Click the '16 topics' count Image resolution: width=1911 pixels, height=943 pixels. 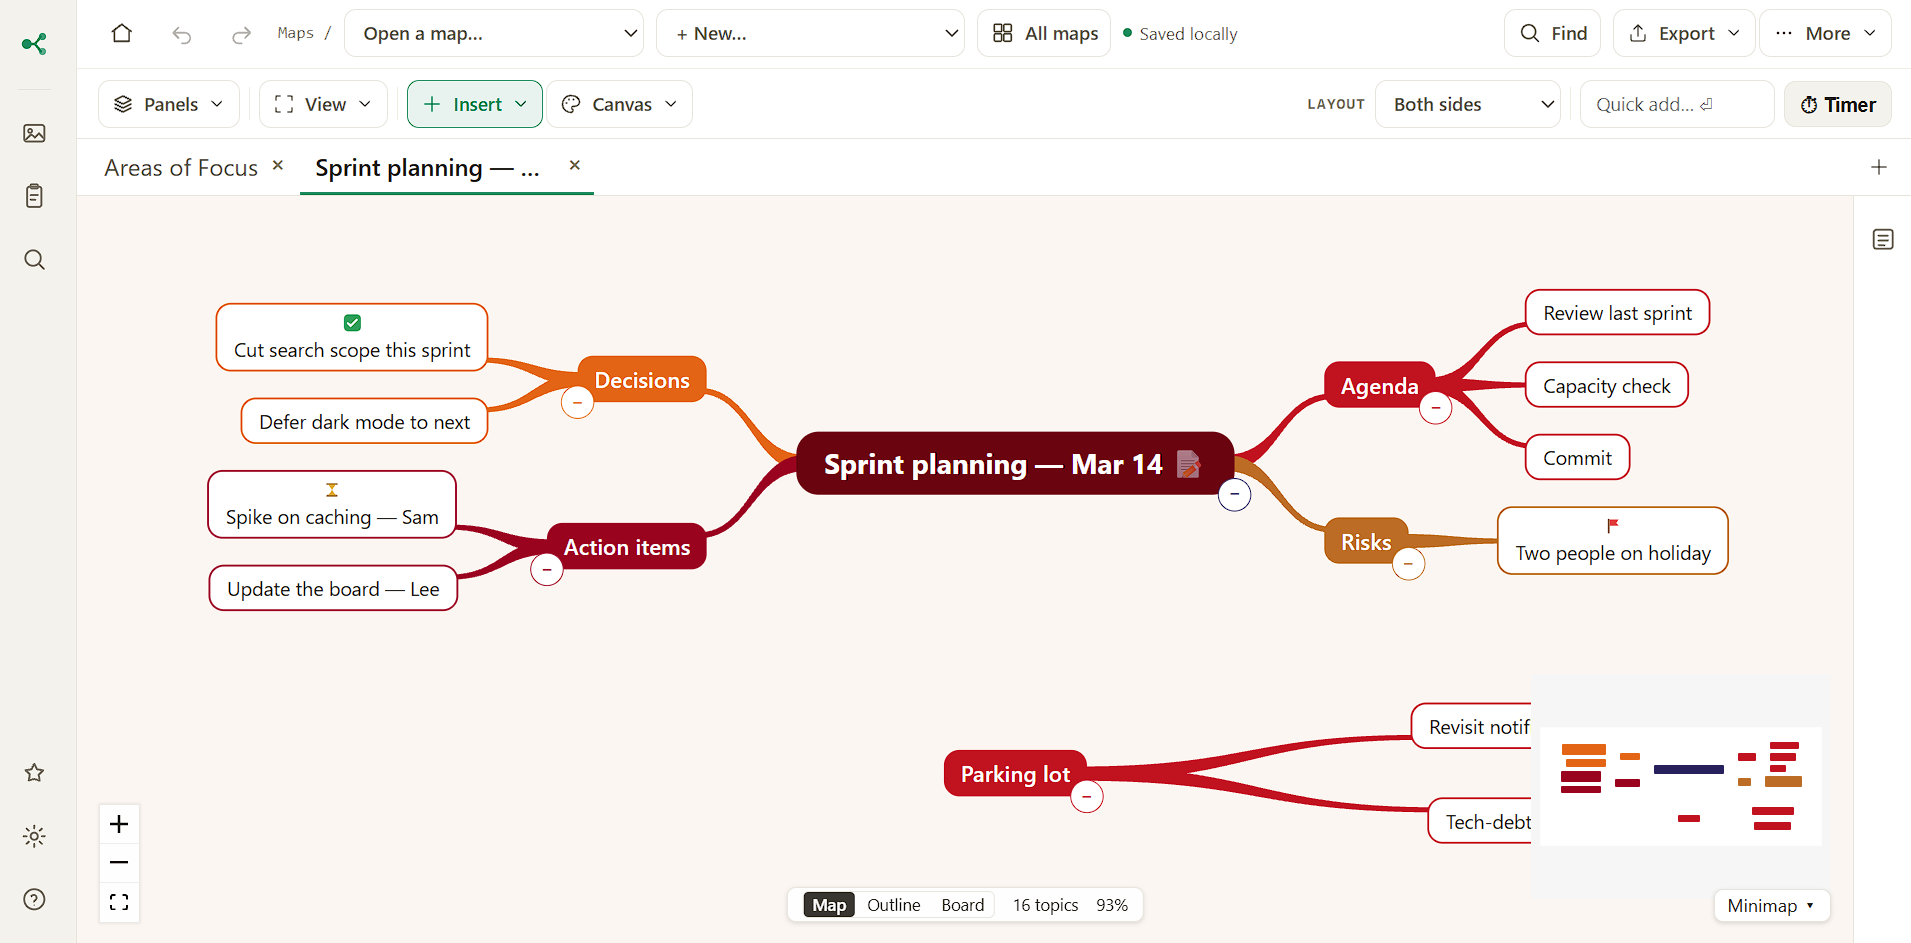click(1045, 905)
